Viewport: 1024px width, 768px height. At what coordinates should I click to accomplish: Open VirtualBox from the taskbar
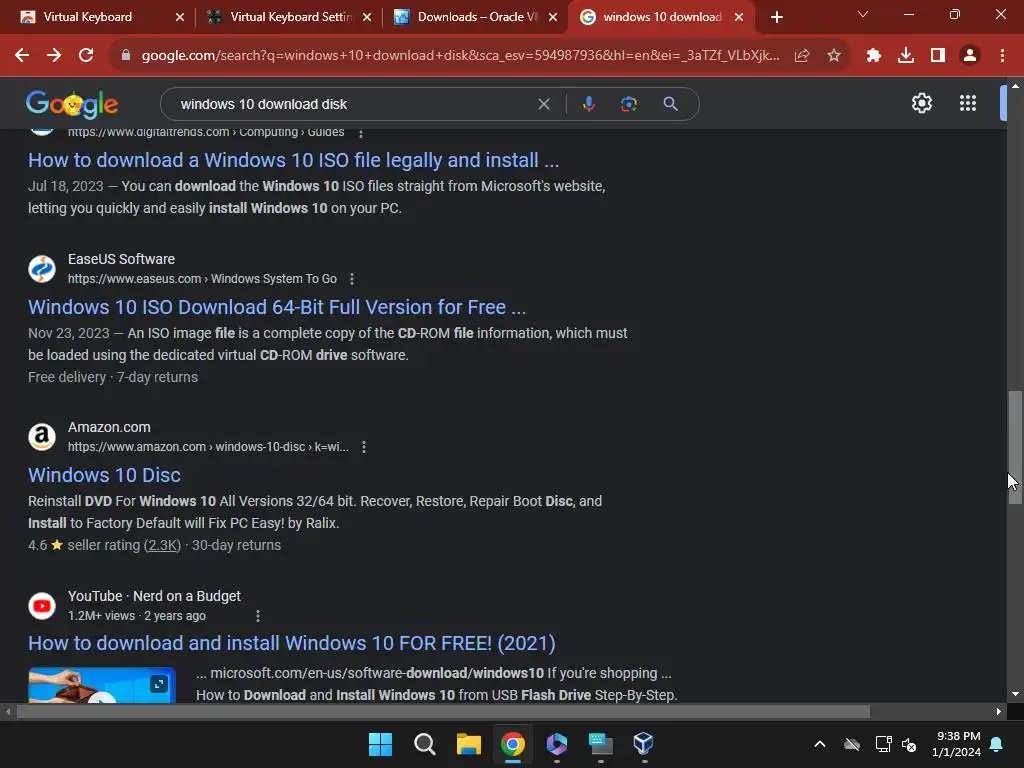pyautogui.click(x=643, y=744)
